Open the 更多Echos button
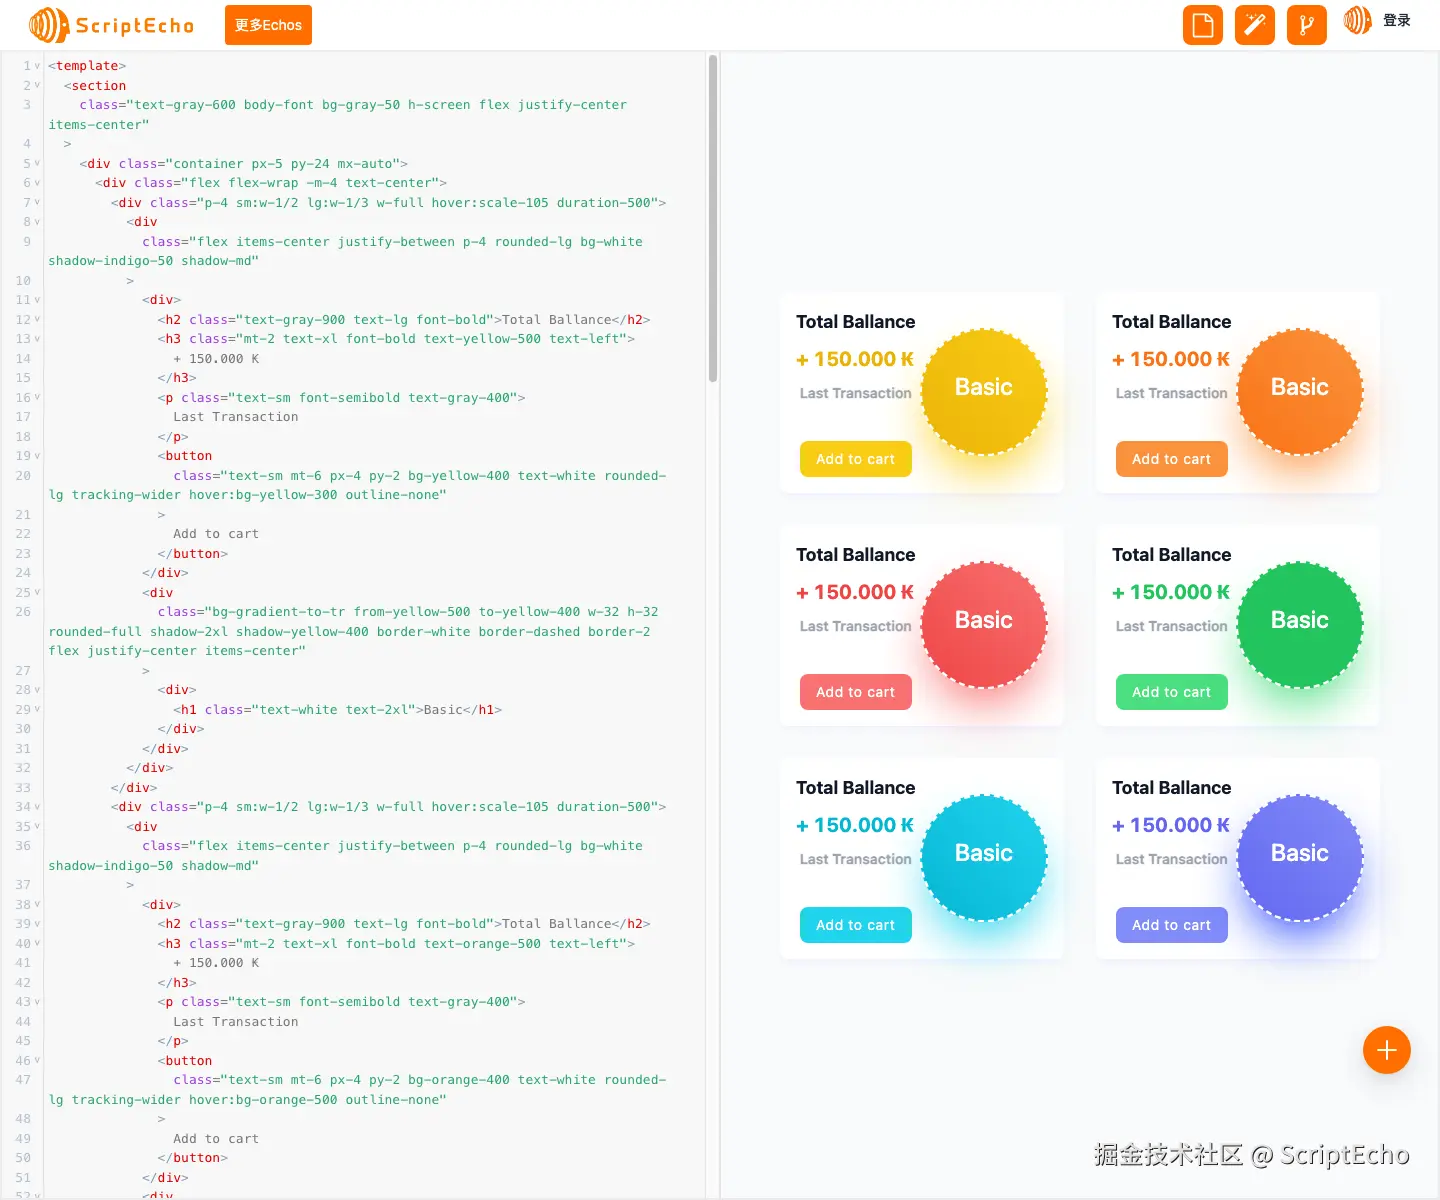Screen dimensions: 1440x1200 point(268,25)
